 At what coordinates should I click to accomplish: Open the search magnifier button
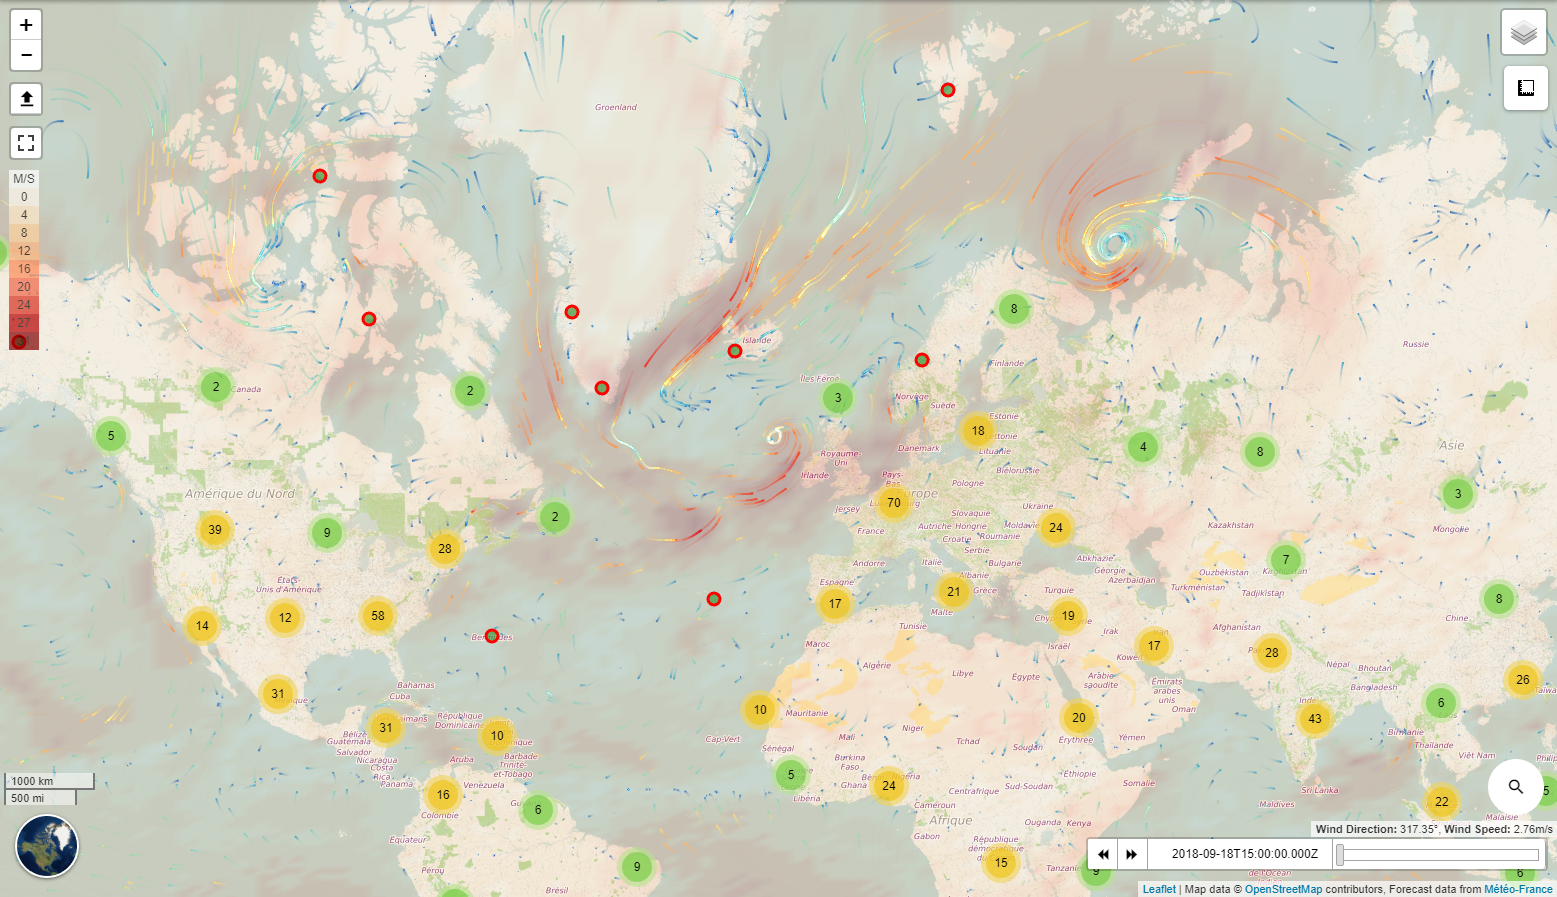[x=1516, y=787]
